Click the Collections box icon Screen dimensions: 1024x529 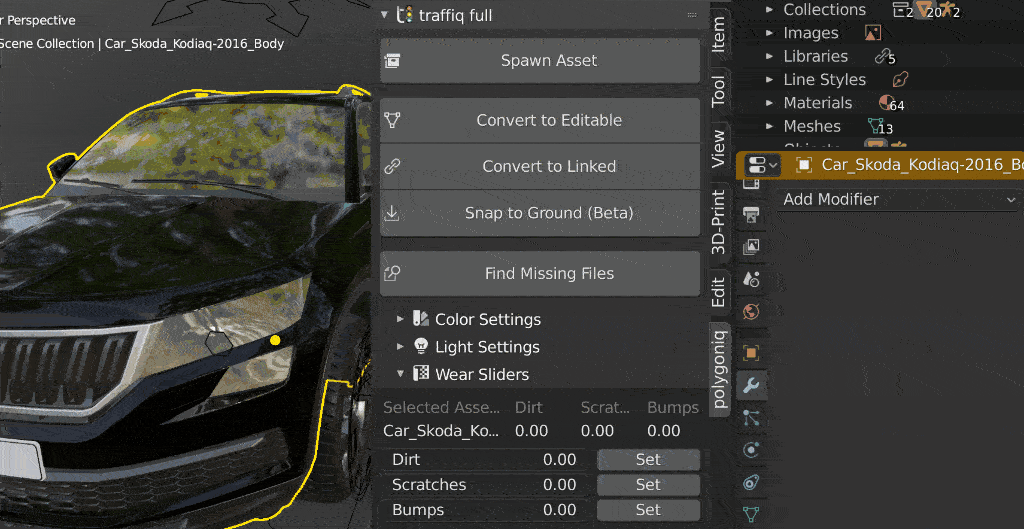click(901, 9)
